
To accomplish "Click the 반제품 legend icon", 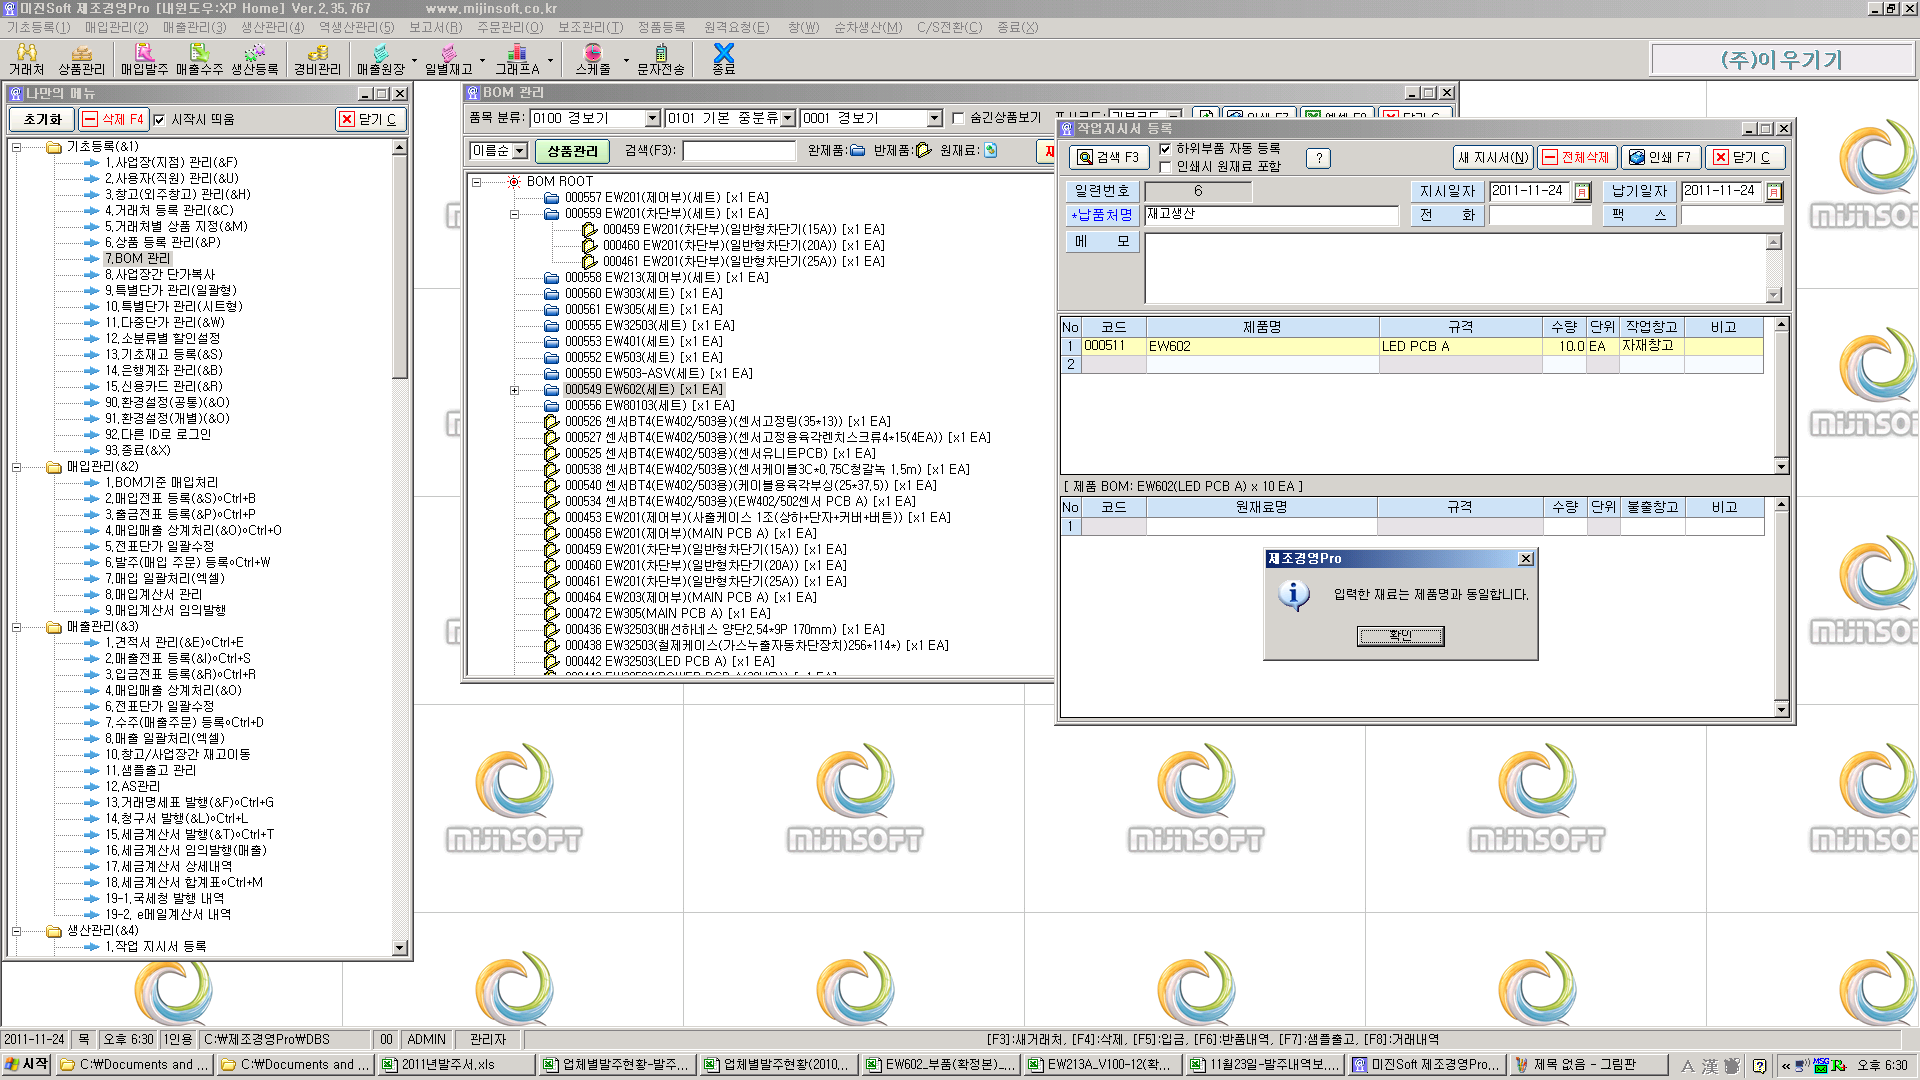I will click(923, 150).
